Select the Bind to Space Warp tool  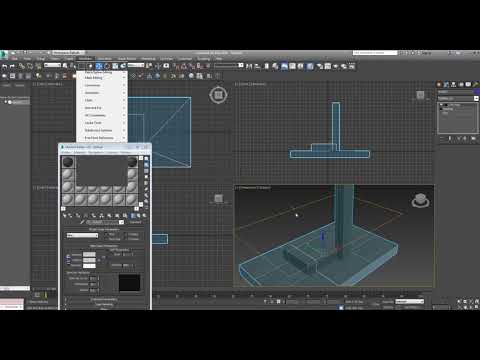(37, 66)
